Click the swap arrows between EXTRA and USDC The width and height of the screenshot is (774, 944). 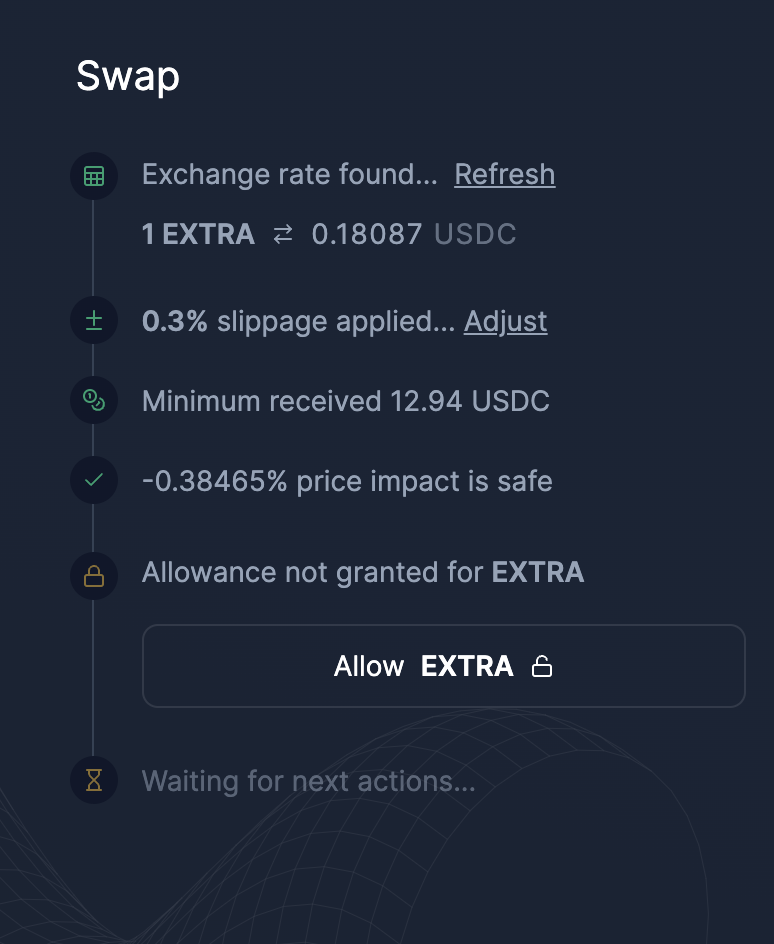283,234
